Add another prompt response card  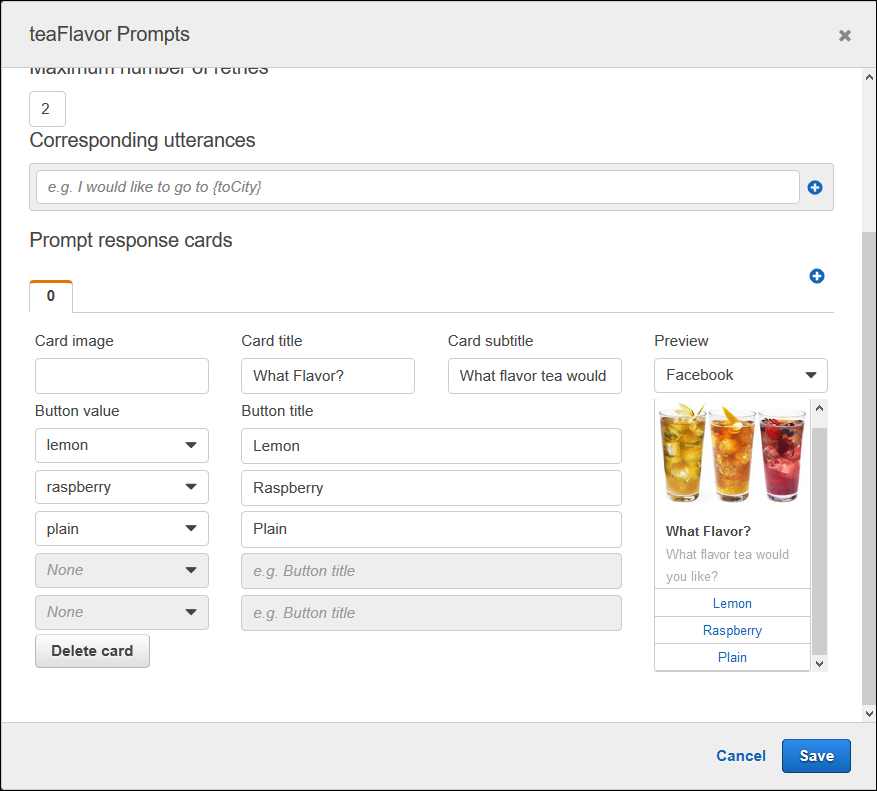[817, 276]
